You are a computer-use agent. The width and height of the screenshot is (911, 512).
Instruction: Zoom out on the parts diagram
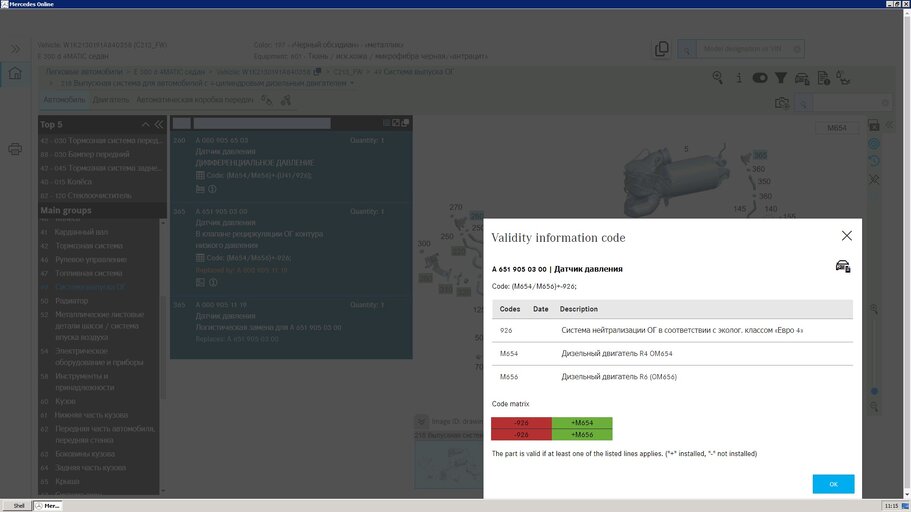click(x=874, y=406)
